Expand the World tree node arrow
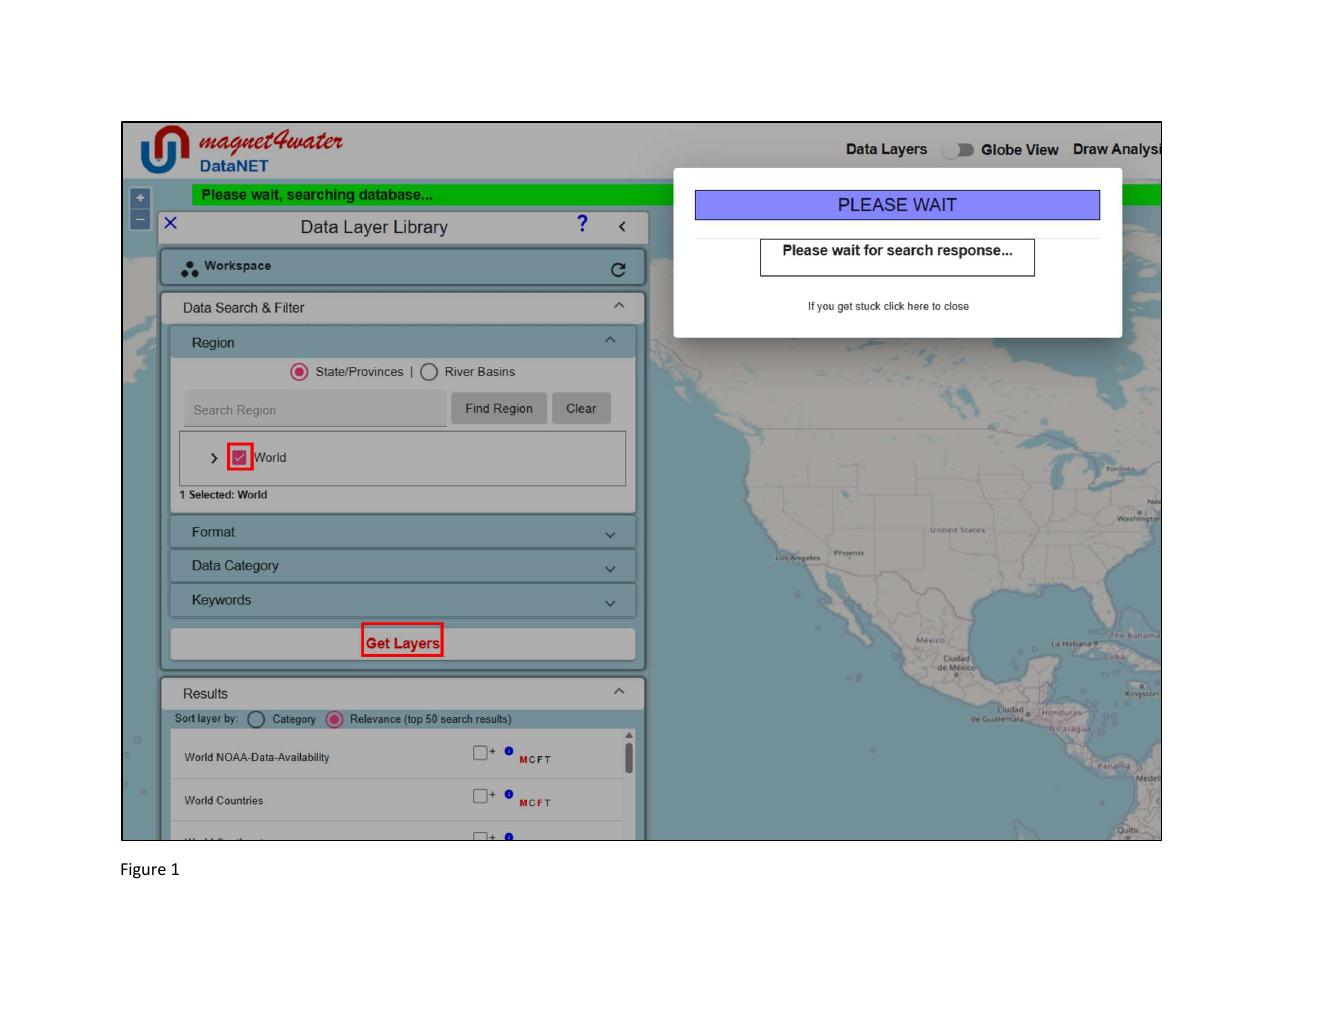Image resolution: width=1320 pixels, height=1020 pixels. point(214,458)
